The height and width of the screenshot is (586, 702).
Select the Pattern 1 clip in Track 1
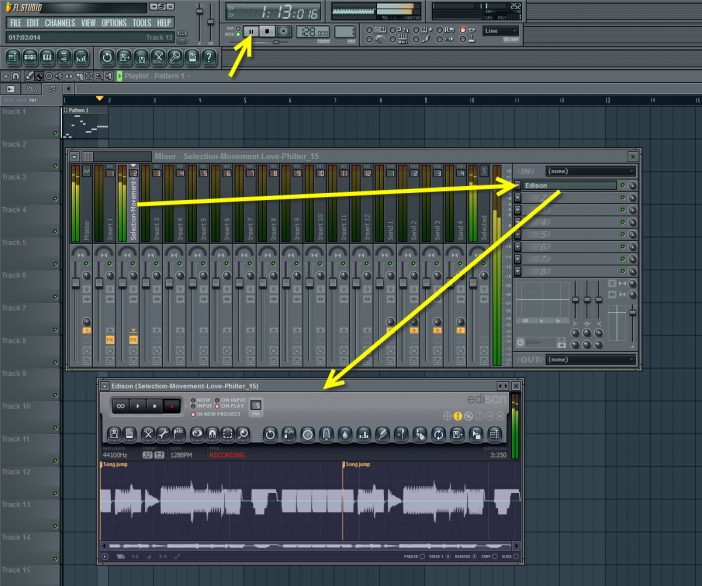tap(85, 122)
